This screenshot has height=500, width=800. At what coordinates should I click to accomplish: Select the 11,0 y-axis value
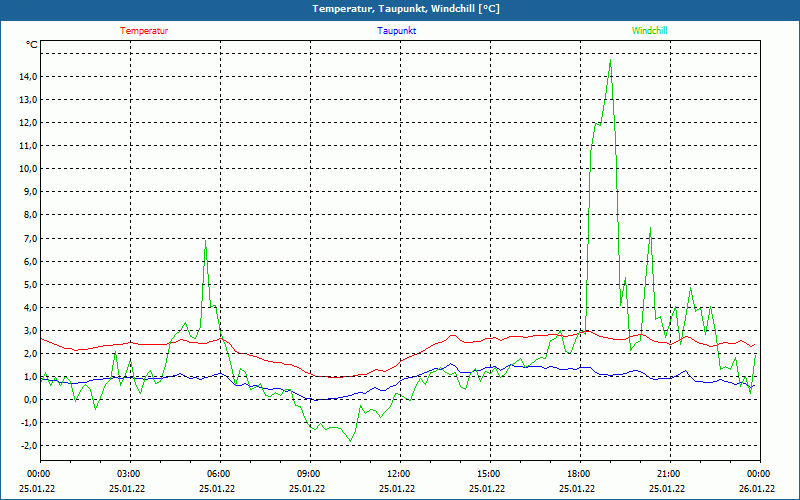[x=28, y=146]
